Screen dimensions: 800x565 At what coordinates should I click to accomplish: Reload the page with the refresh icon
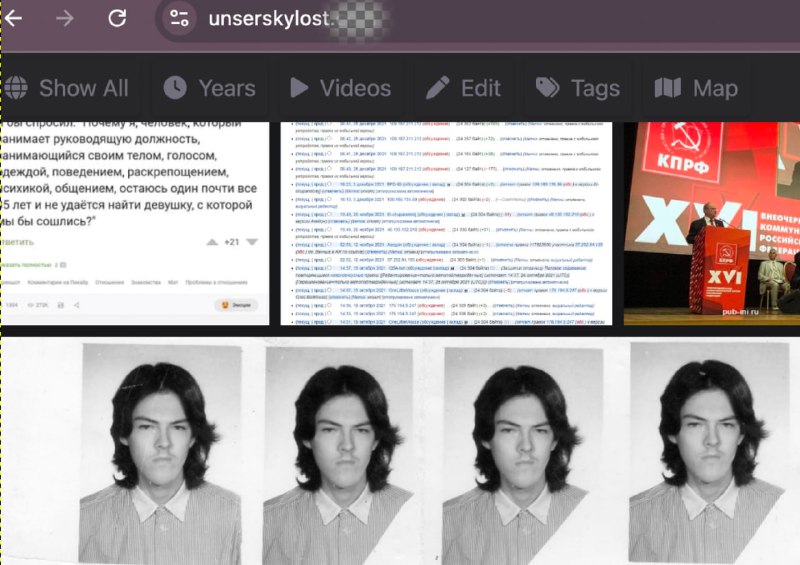[x=117, y=18]
